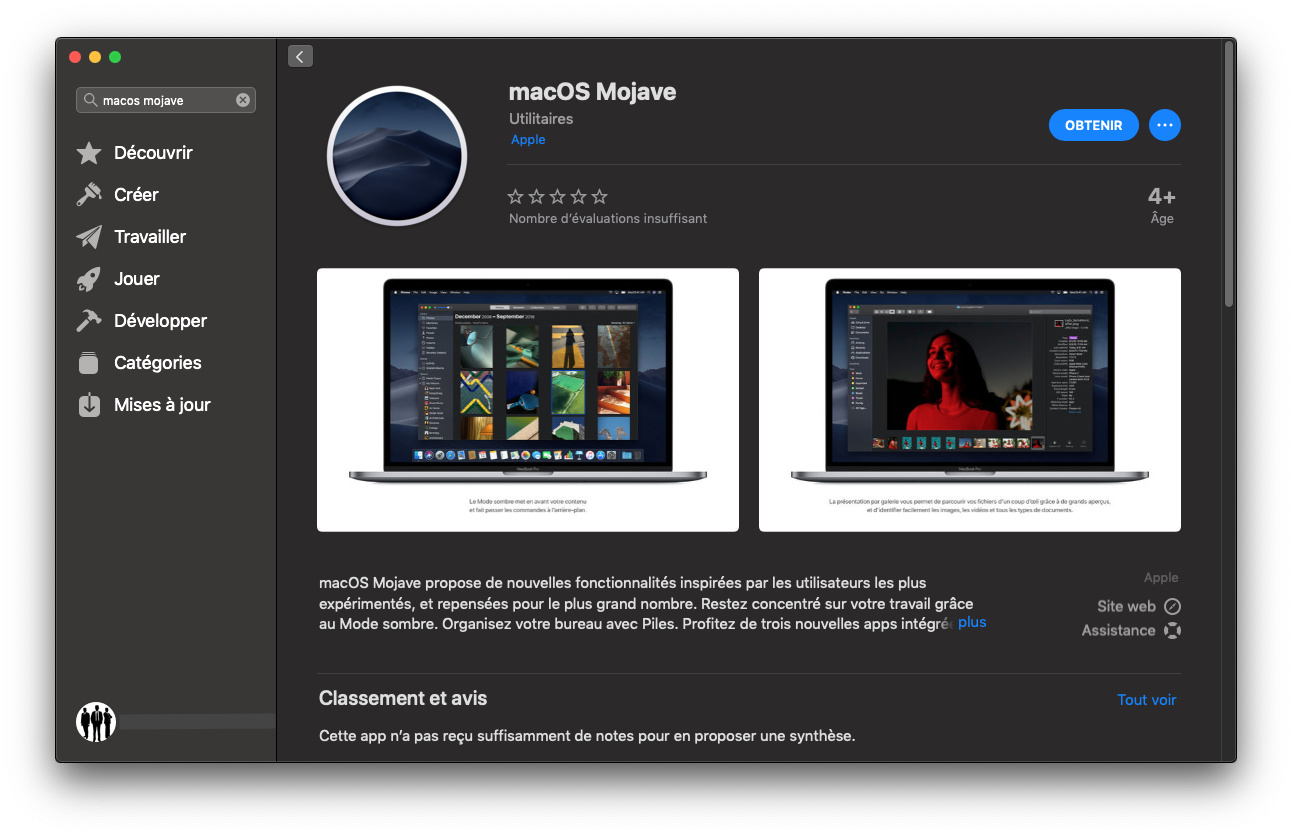Rate the app with the first star
Image resolution: width=1292 pixels, height=836 pixels.
[515, 196]
